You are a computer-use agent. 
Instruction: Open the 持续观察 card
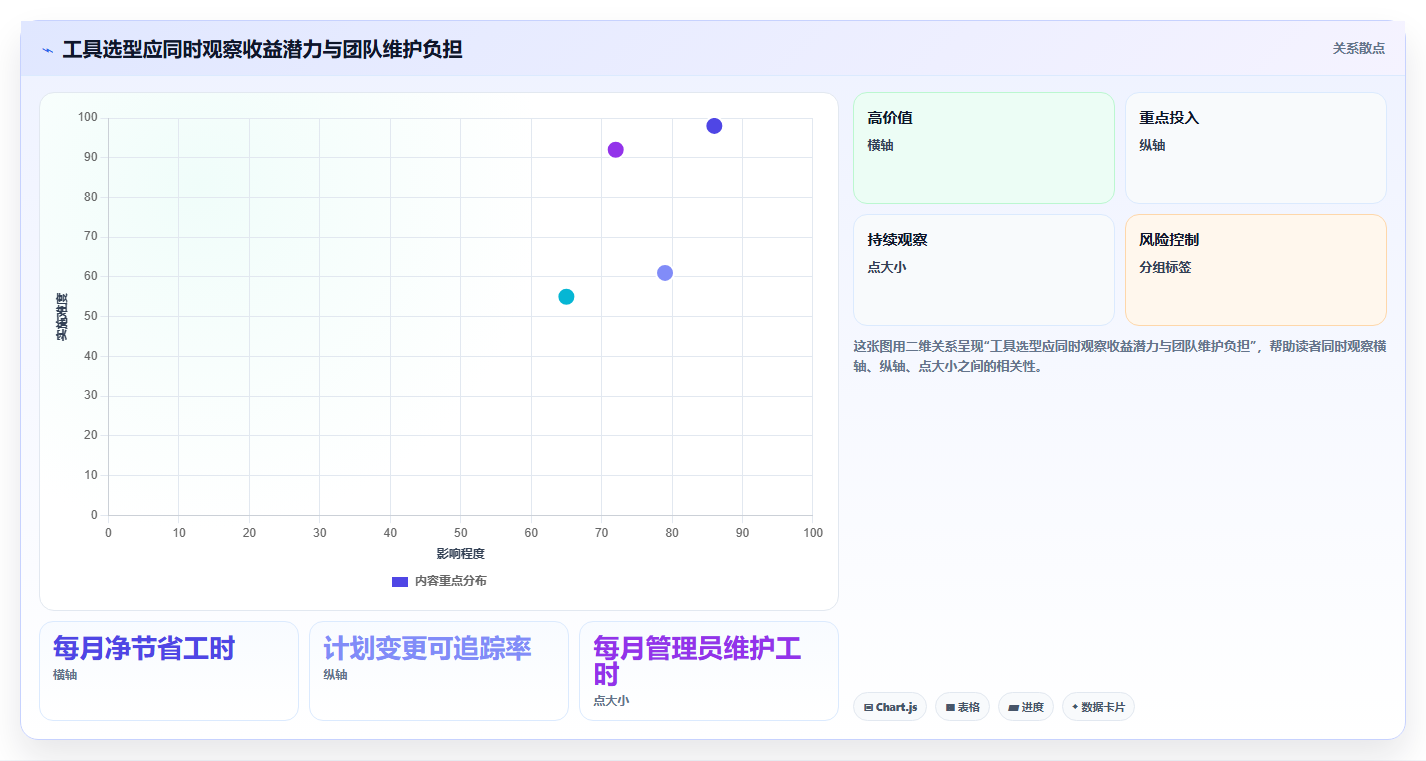(x=984, y=270)
